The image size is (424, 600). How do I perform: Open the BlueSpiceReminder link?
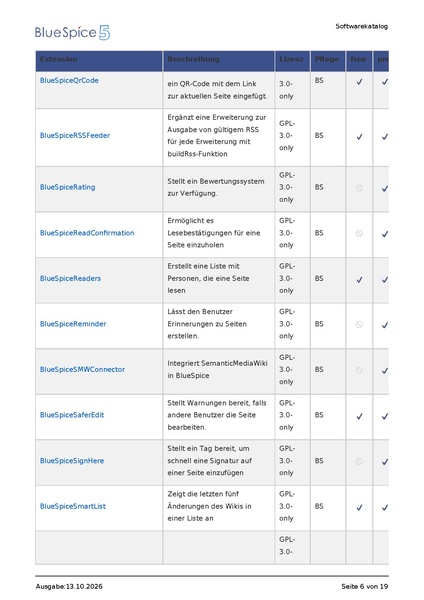tap(73, 324)
